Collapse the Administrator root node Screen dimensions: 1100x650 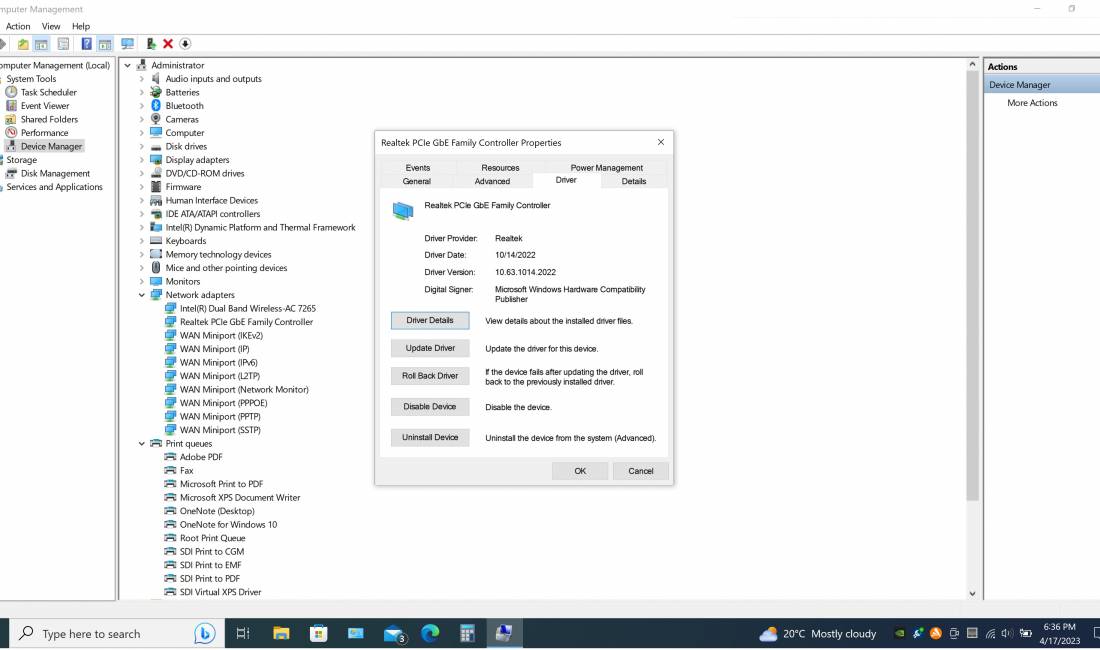coord(128,65)
